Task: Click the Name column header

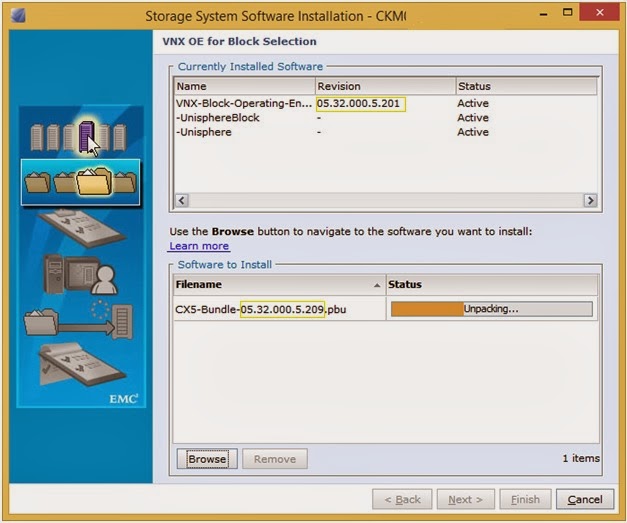Action: [245, 86]
